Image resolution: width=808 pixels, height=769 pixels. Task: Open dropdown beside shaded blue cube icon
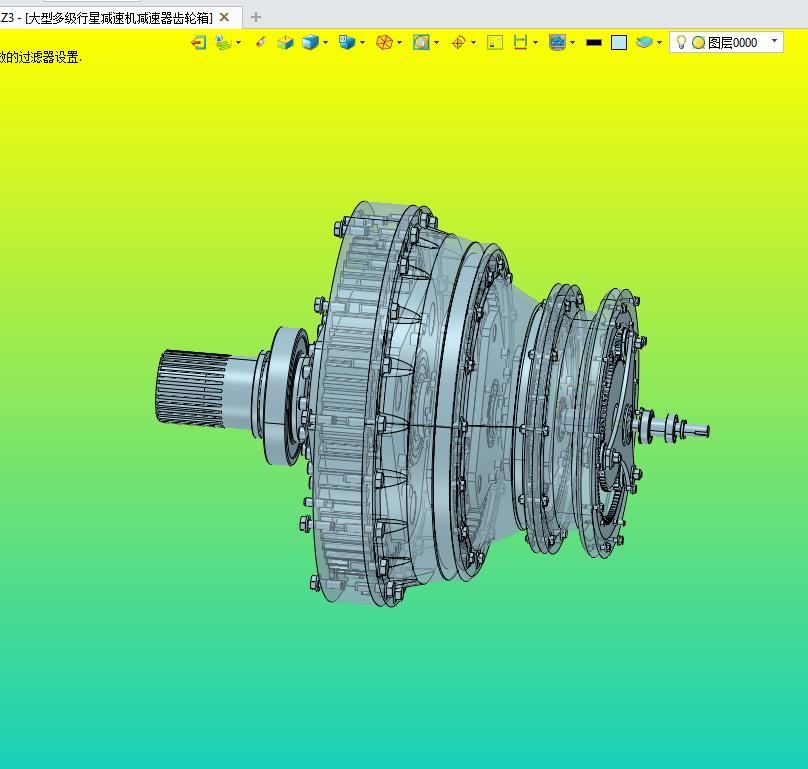click(326, 43)
